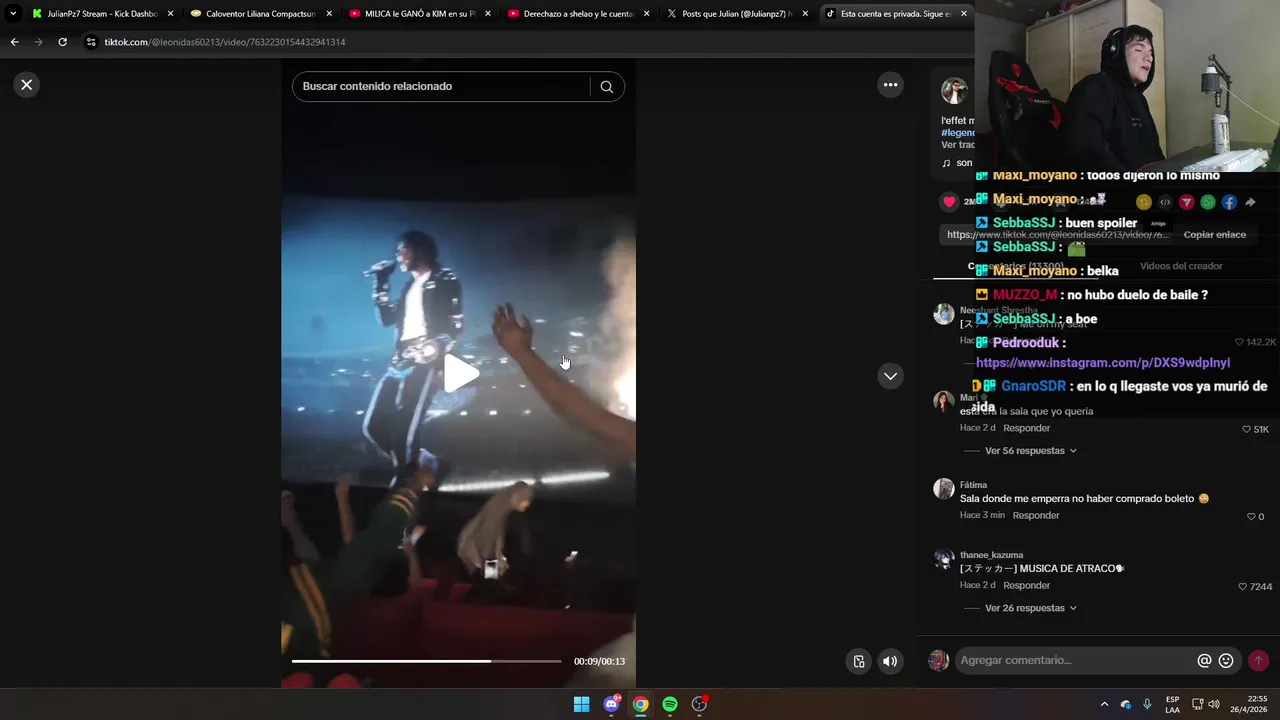This screenshot has height=720, width=1280.
Task: Go to the next video with the down chevron
Action: (890, 376)
